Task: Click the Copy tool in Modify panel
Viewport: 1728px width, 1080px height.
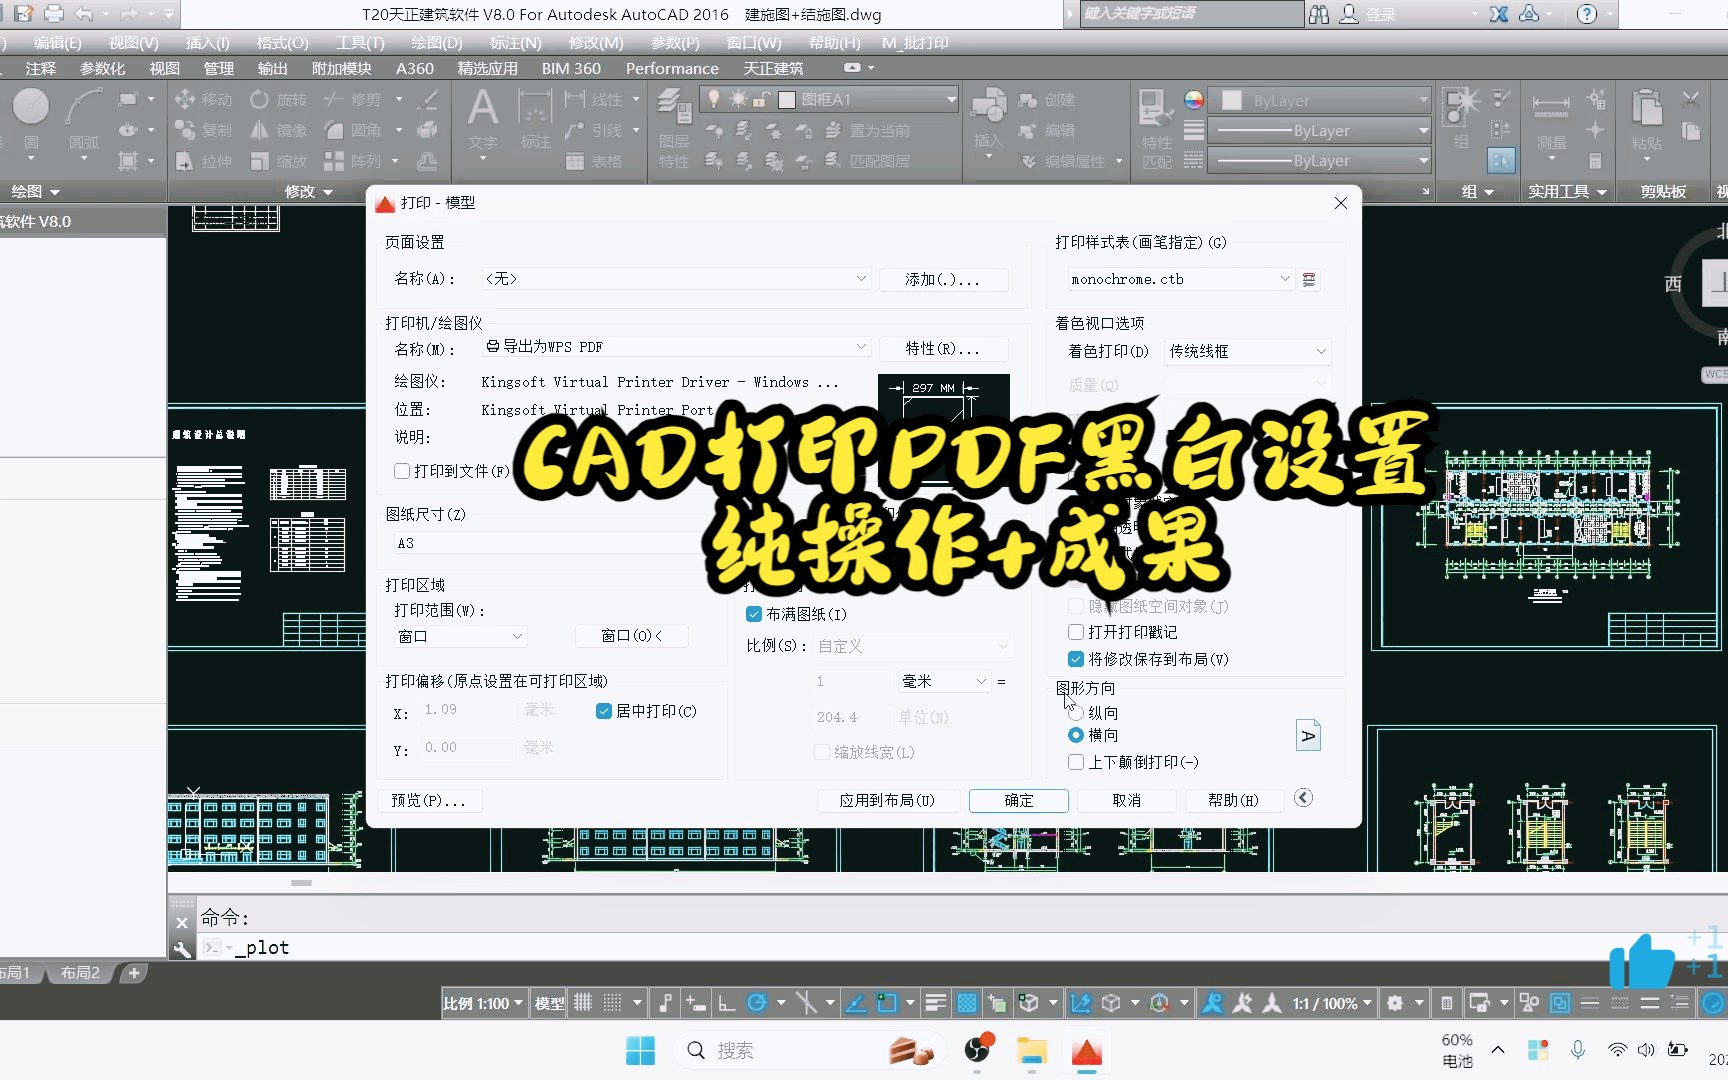Action: [x=185, y=130]
